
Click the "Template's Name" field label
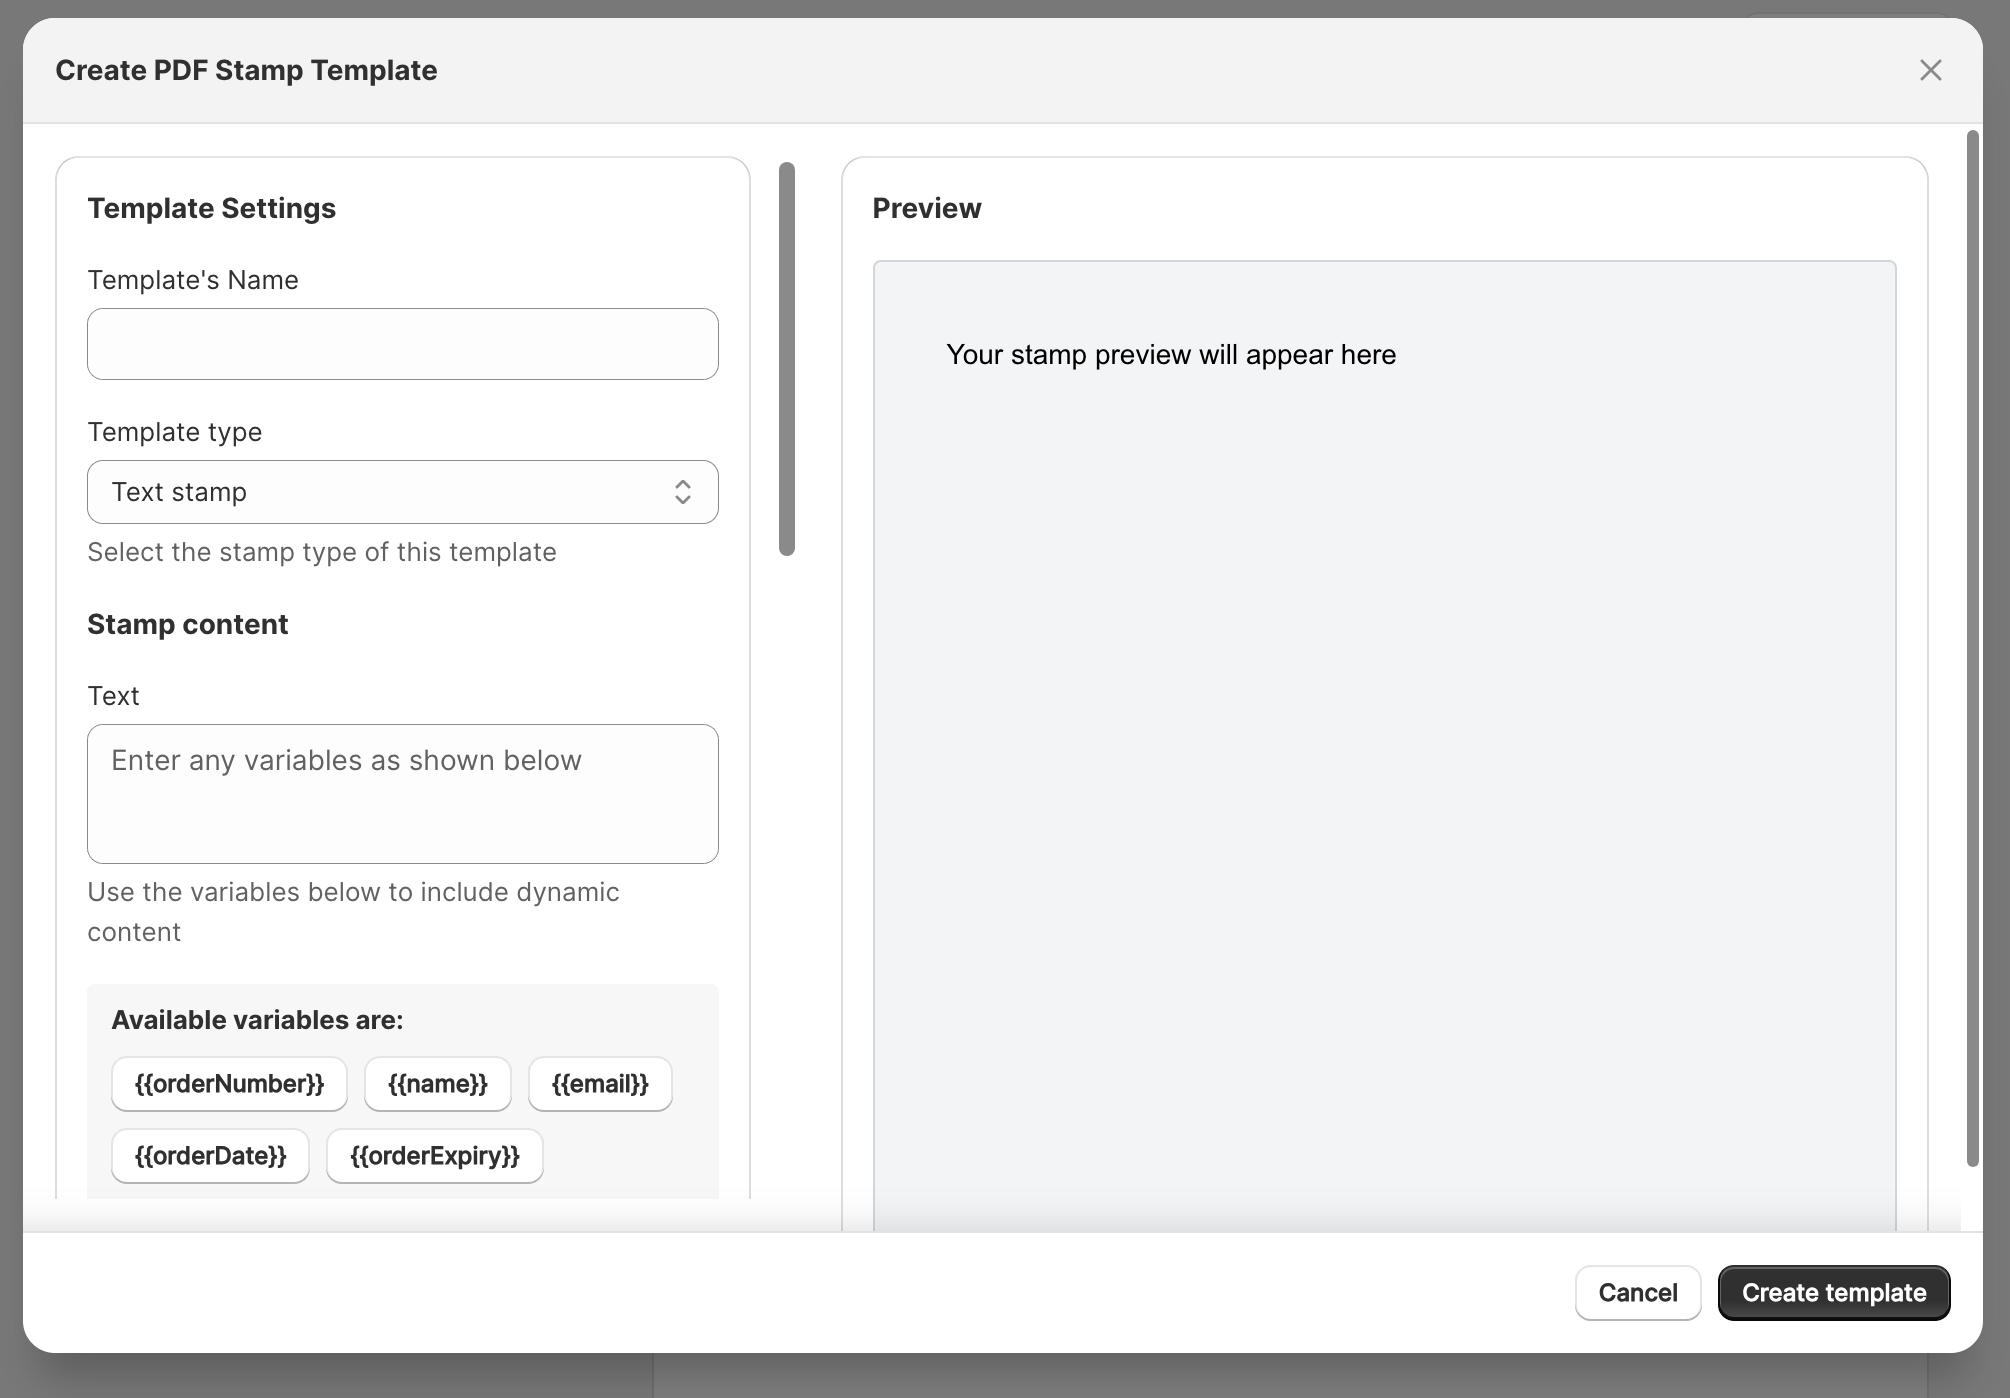pyautogui.click(x=193, y=280)
